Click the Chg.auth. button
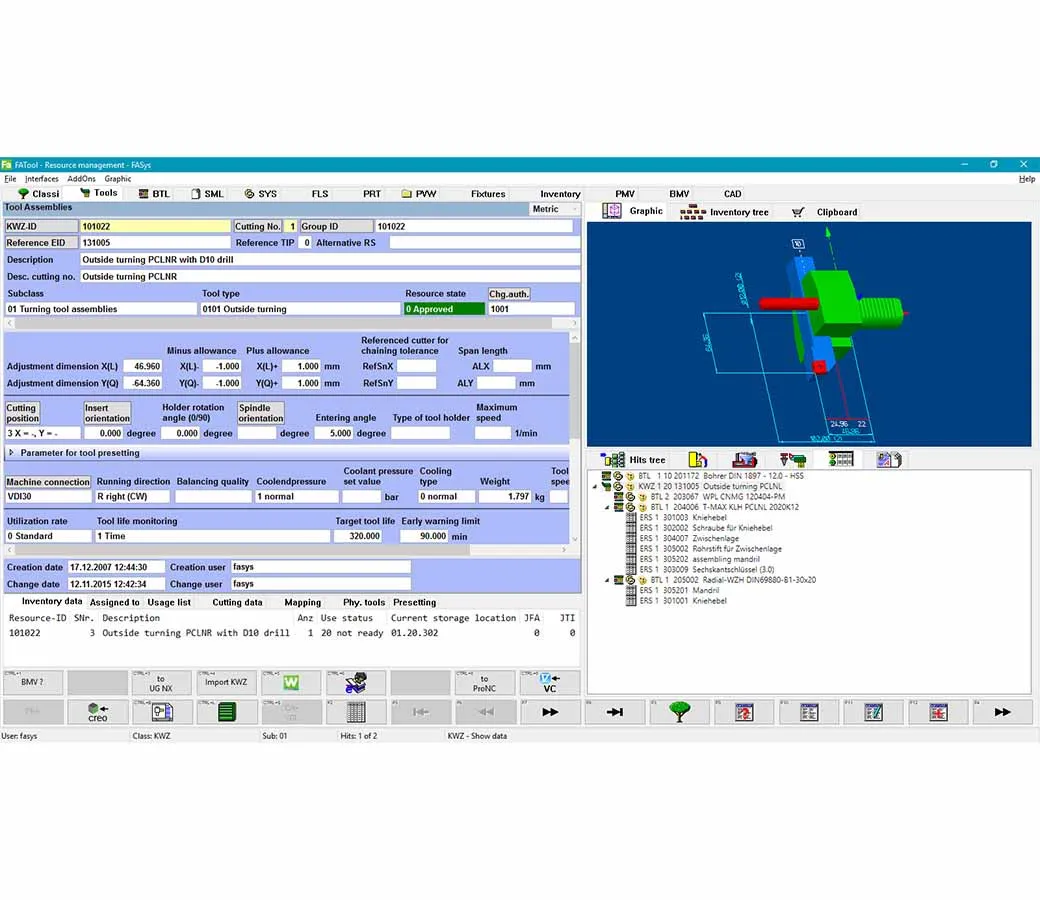 click(508, 294)
